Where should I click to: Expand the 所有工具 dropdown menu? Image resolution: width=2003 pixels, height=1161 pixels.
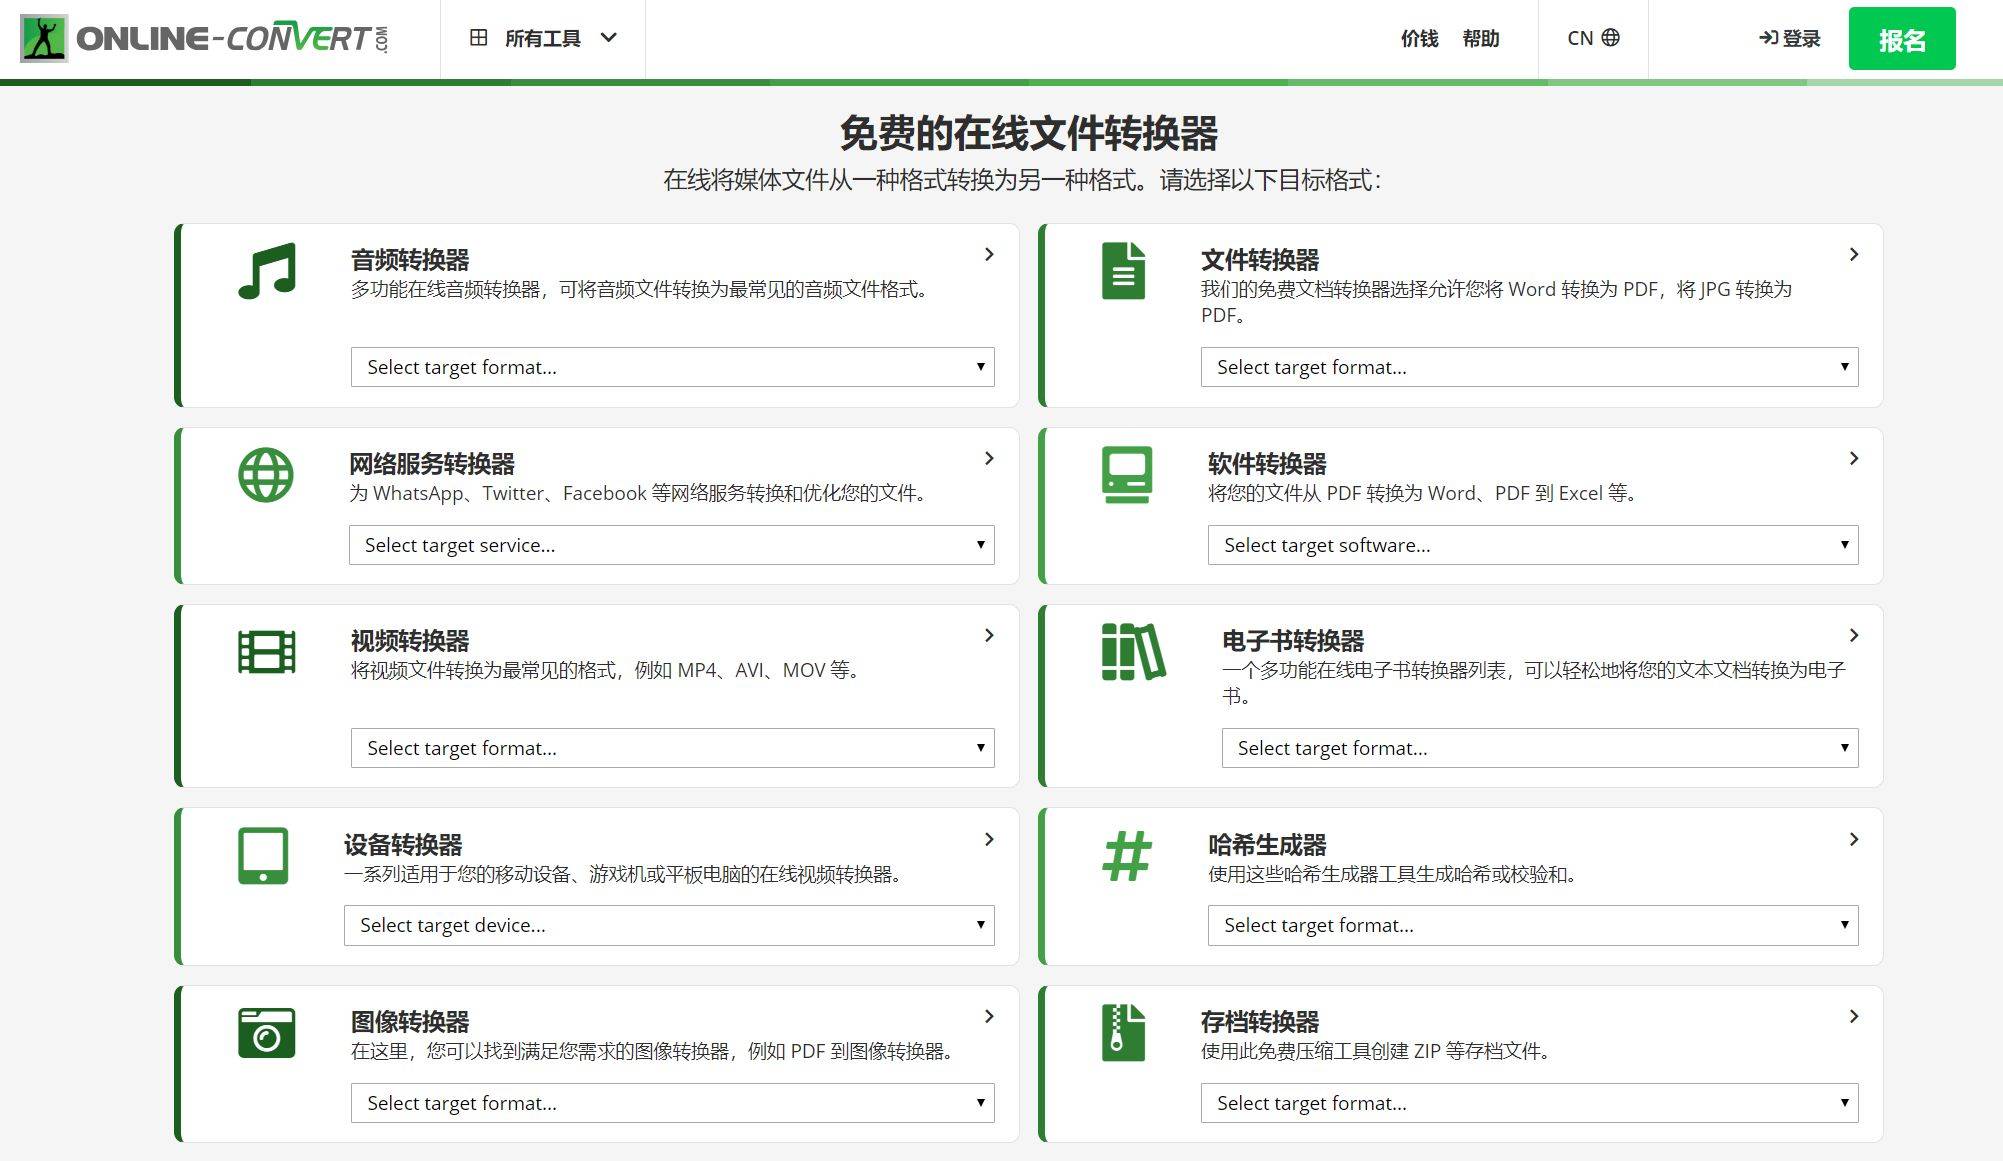(x=543, y=38)
